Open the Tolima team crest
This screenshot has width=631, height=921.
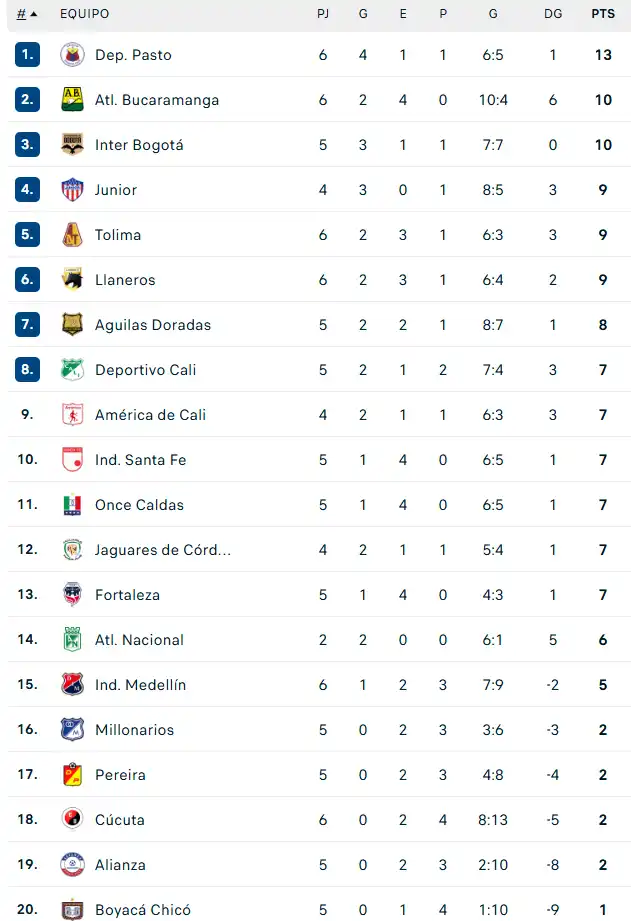pos(72,235)
